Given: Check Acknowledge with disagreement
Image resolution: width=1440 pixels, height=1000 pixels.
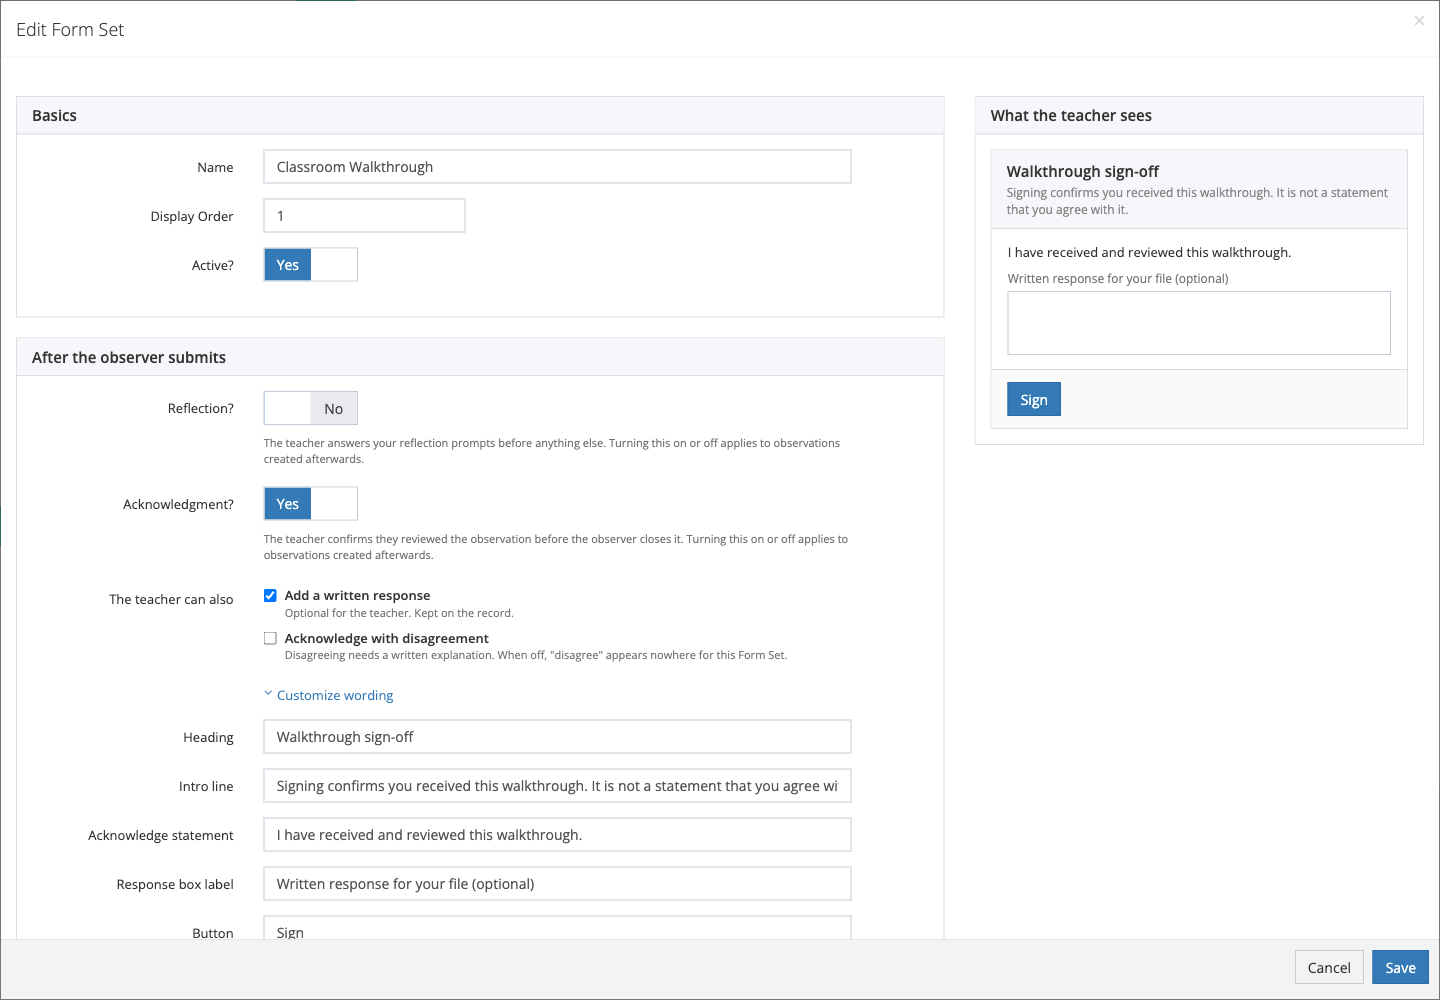Looking at the screenshot, I should 270,638.
